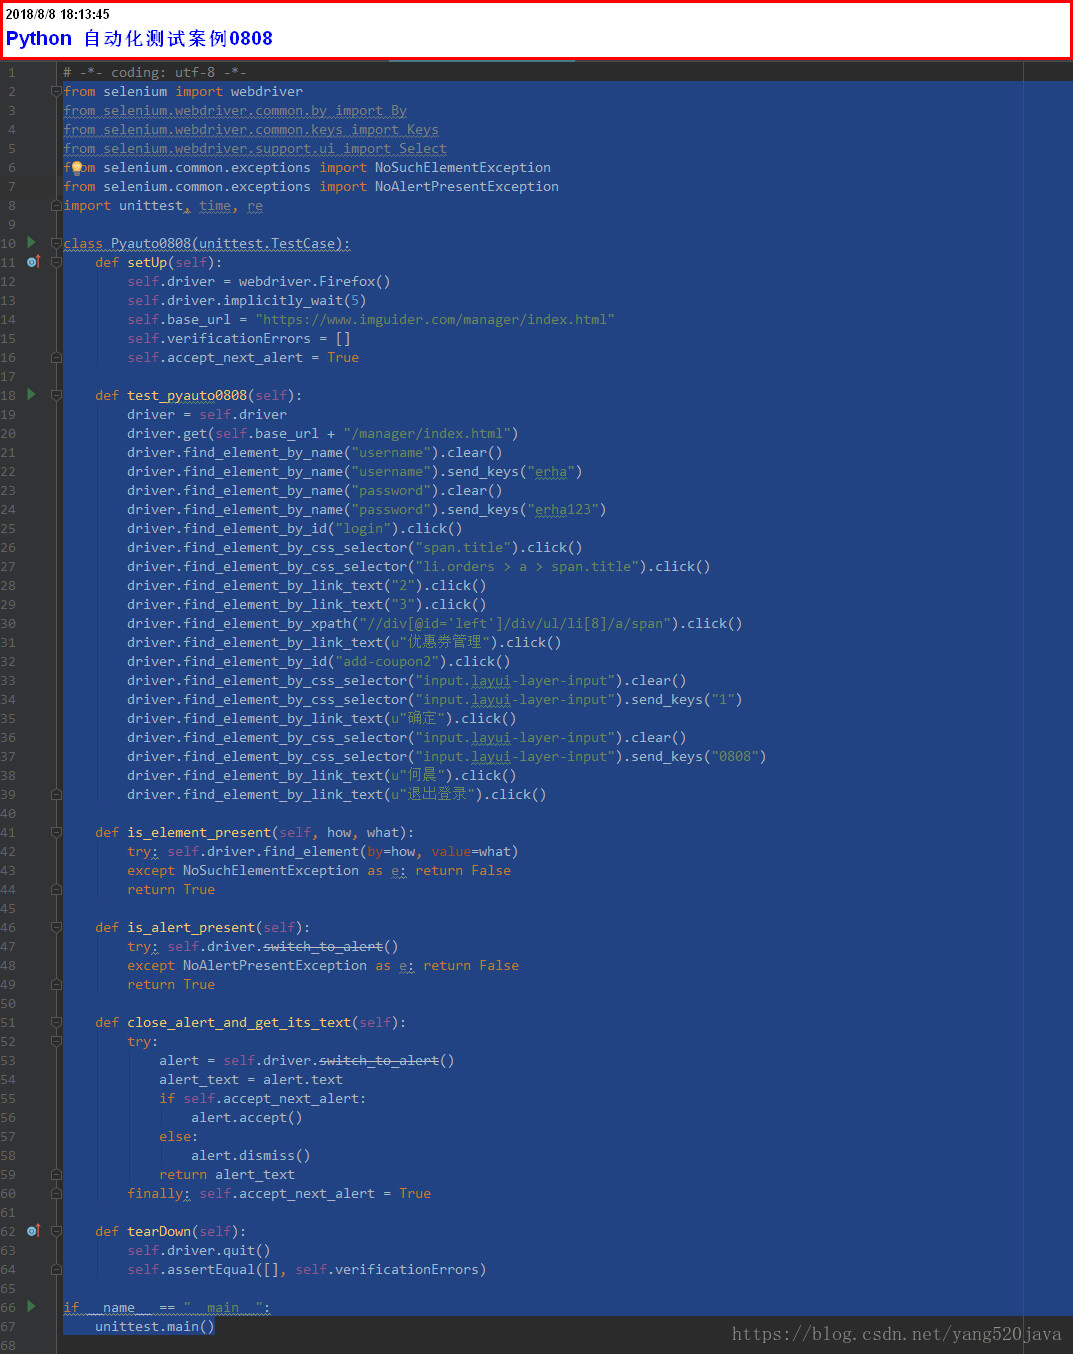
Task: Click the 确定 link text line
Action: pyautogui.click(x=322, y=718)
